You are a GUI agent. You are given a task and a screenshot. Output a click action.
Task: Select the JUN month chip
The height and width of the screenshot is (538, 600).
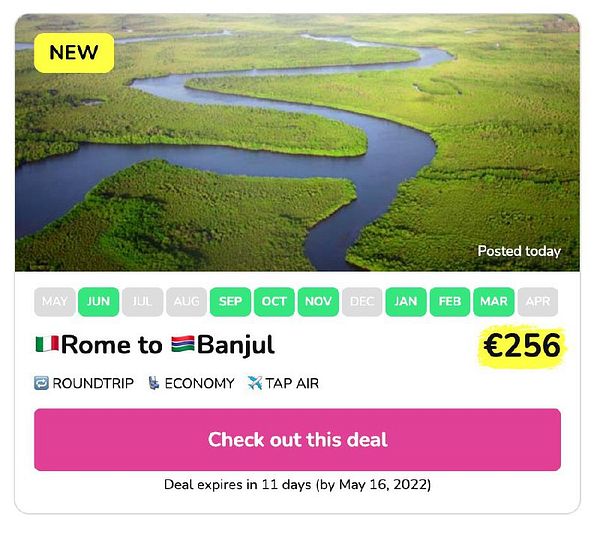coord(99,302)
